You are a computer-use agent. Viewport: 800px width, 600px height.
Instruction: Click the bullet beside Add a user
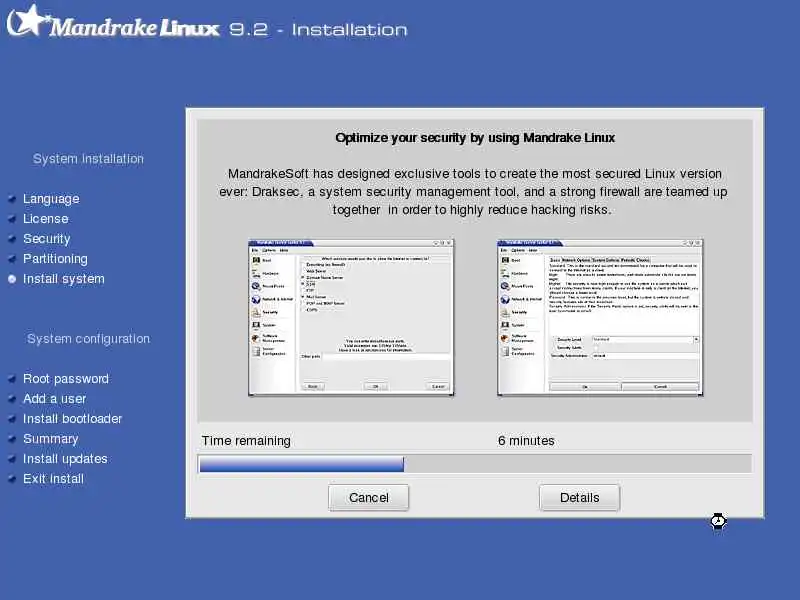point(12,398)
